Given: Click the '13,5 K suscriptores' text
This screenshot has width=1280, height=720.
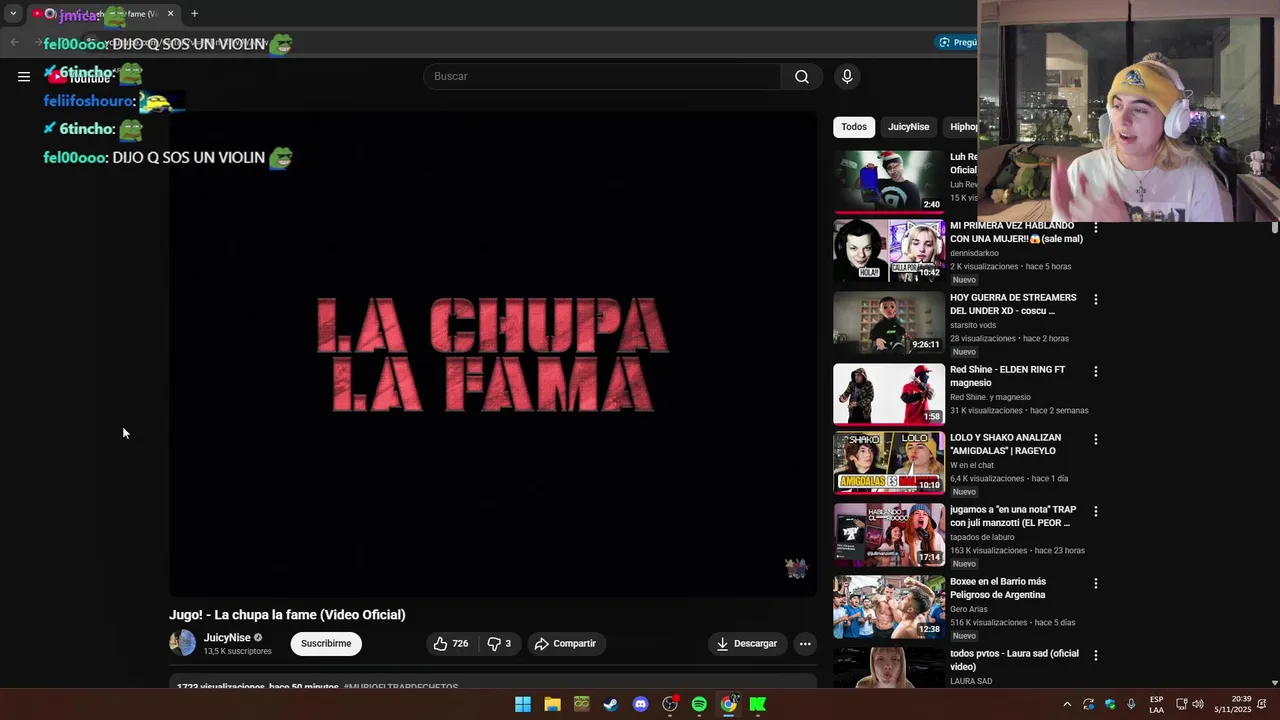Looking at the screenshot, I should pos(237,651).
